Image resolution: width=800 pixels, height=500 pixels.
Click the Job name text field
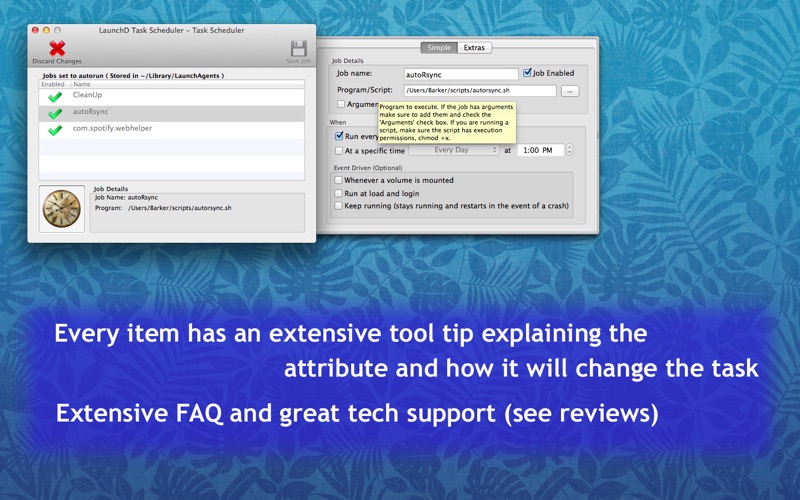460,74
